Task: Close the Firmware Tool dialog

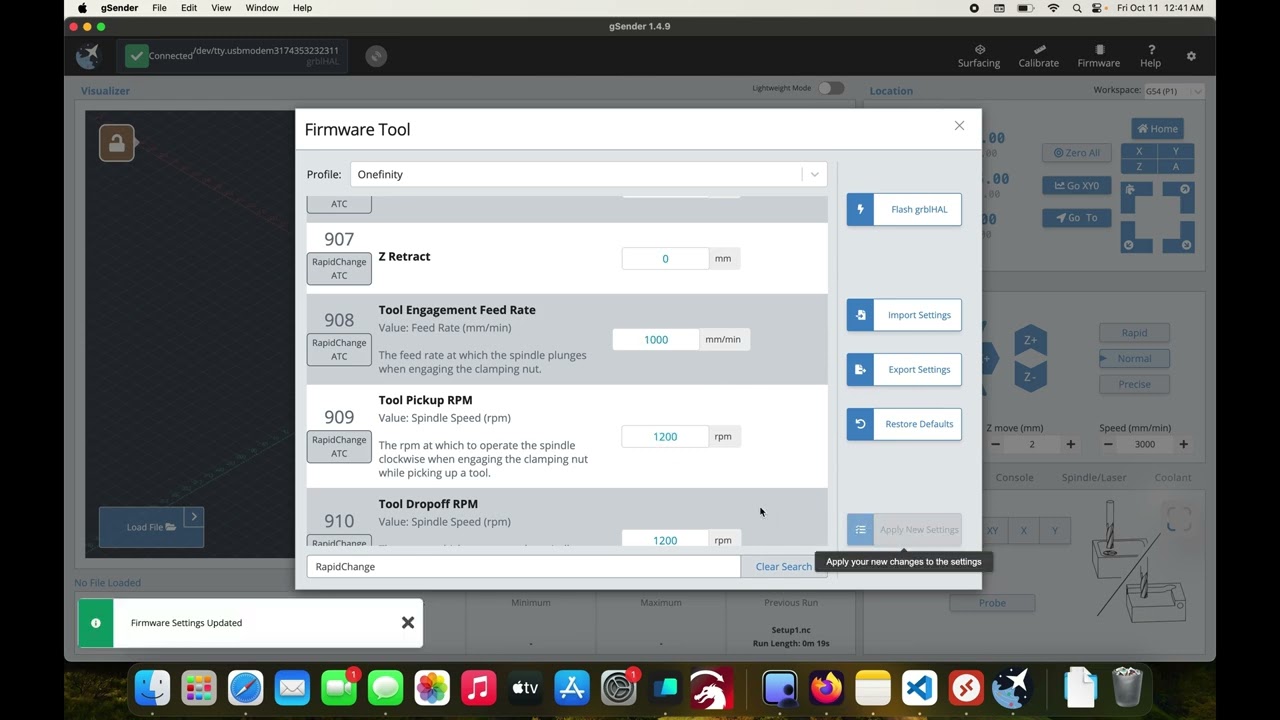Action: pos(959,126)
